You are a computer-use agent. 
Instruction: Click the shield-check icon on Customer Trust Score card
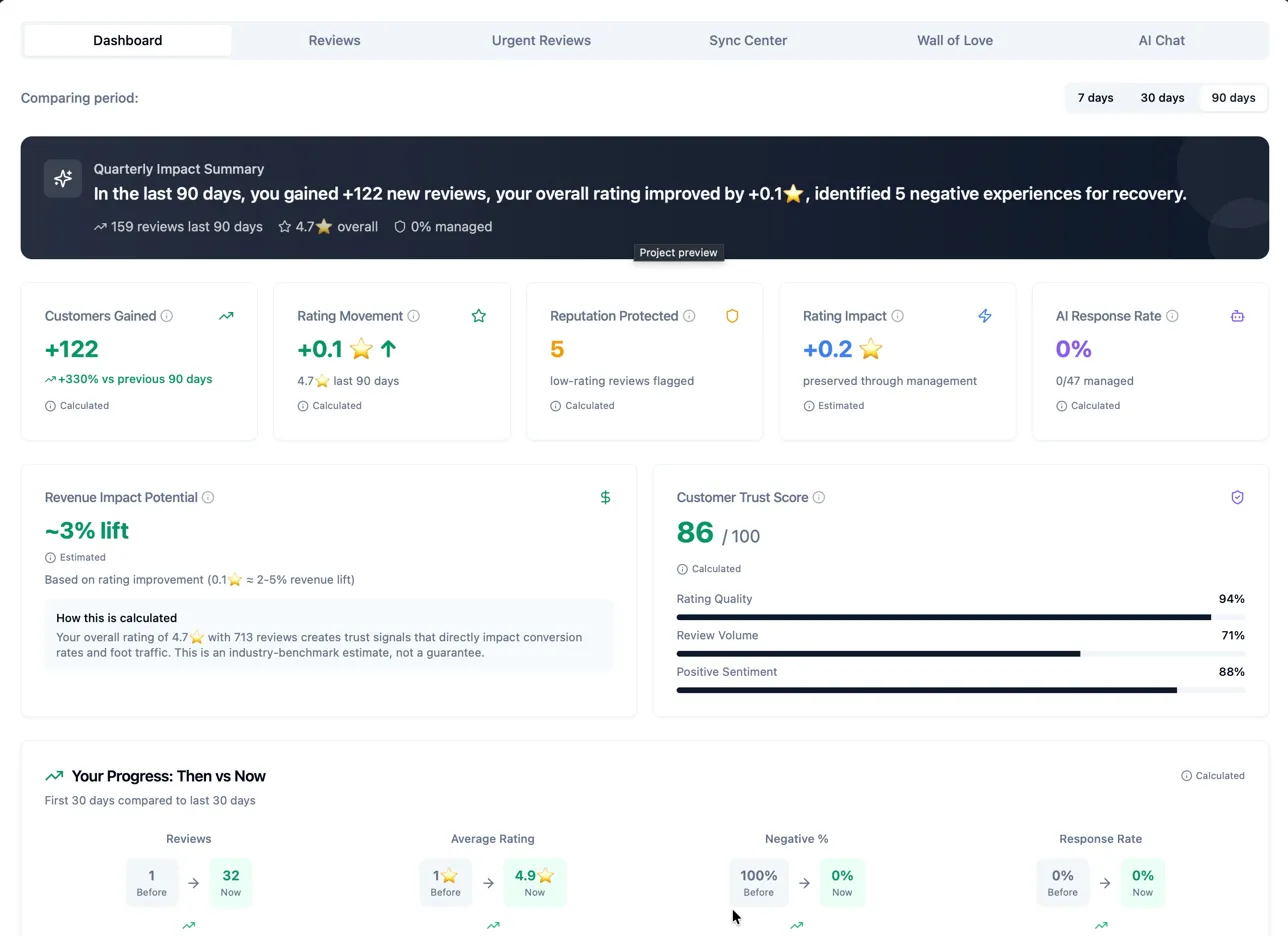coord(1237,496)
